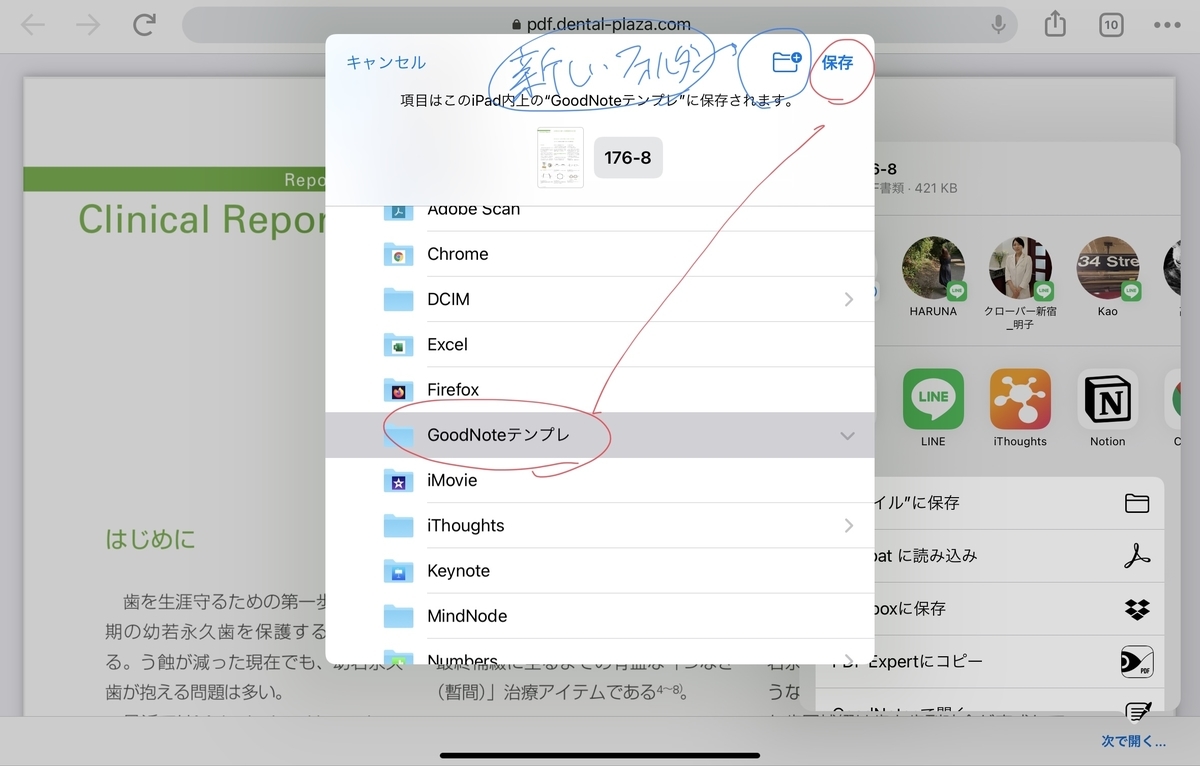1200x766 pixels.
Task: Tap the LINE app icon
Action: [x=932, y=399]
